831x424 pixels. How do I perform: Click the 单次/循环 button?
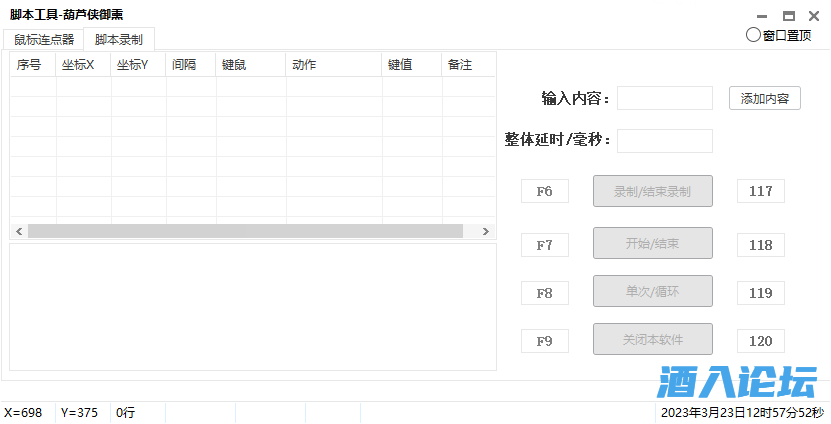click(x=652, y=291)
